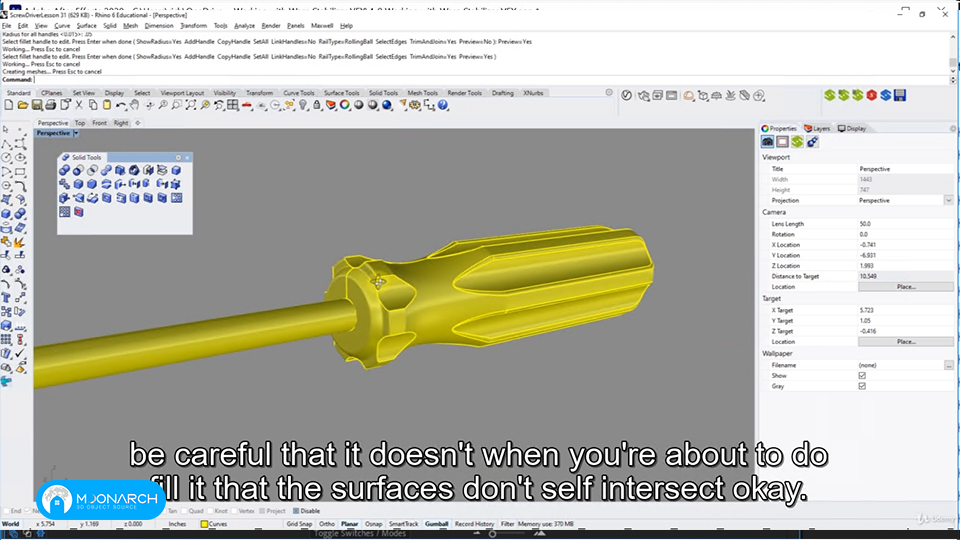
Task: Toggle Grid Snap in status bar
Action: point(299,524)
